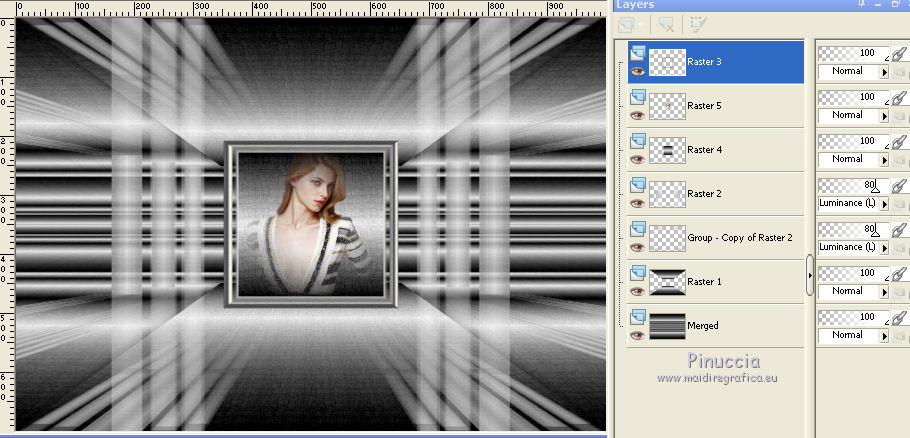Click the raster layer type icon of Raster 5
Image resolution: width=910 pixels, height=438 pixels.
tap(638, 97)
